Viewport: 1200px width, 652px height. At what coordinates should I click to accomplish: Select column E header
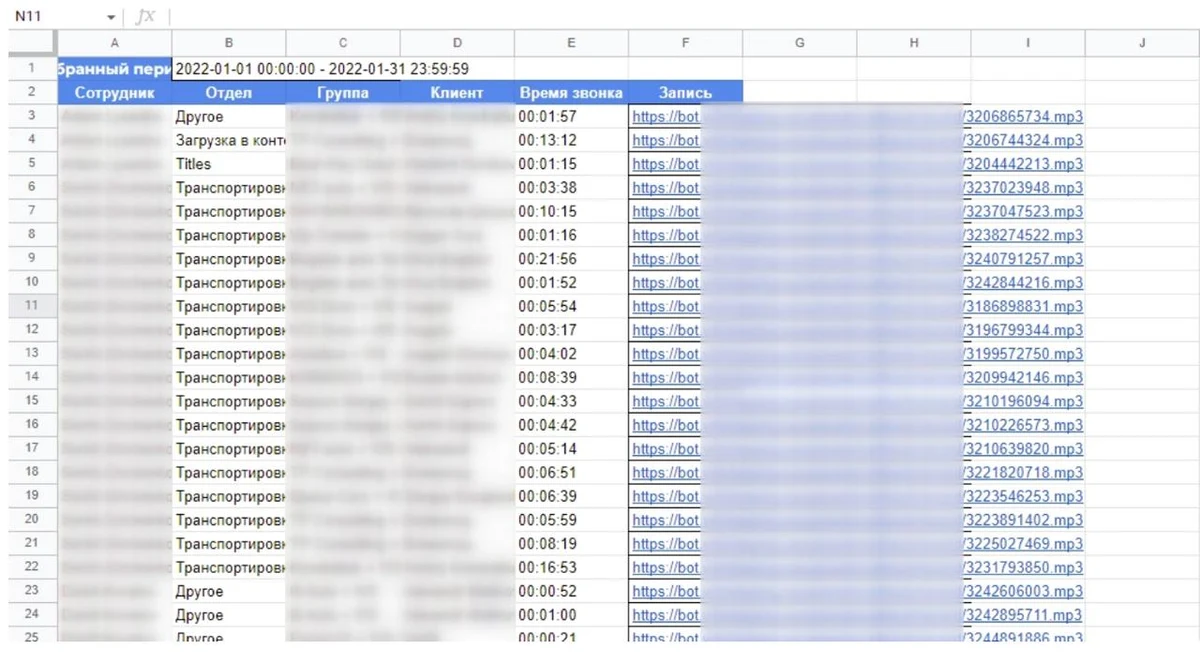pyautogui.click(x=571, y=43)
